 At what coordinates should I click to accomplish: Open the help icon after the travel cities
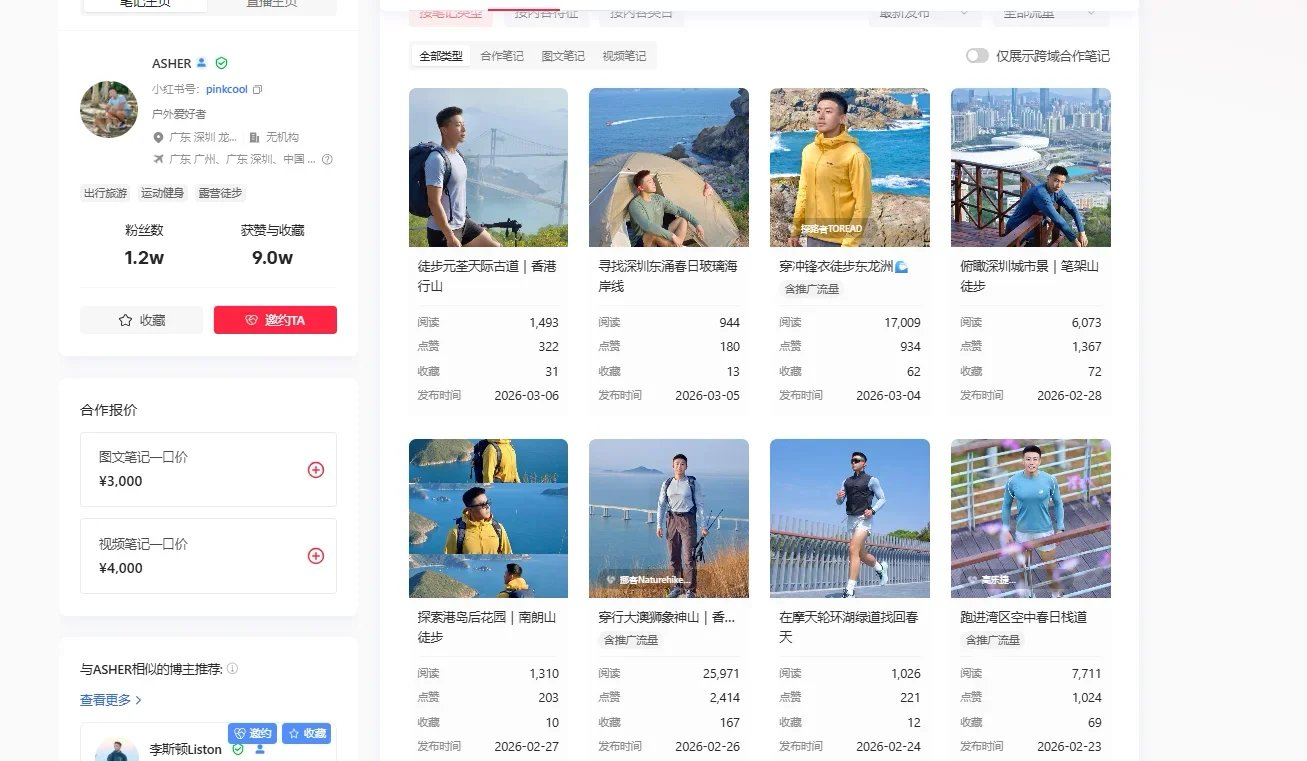coord(327,159)
